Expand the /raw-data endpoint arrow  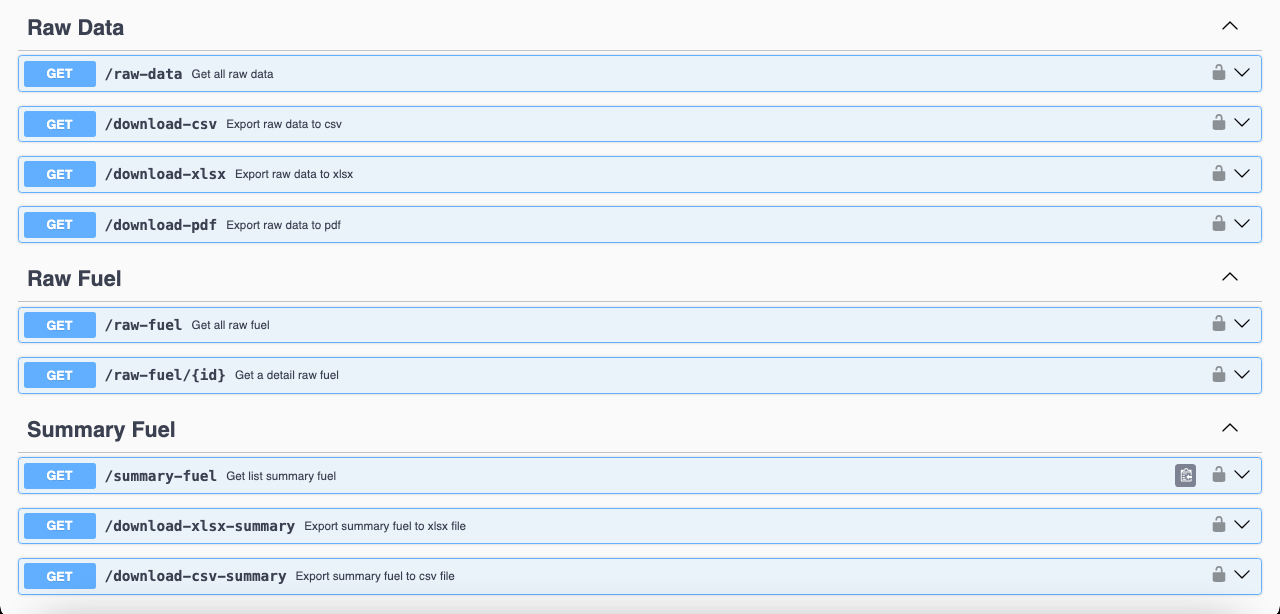tap(1242, 72)
